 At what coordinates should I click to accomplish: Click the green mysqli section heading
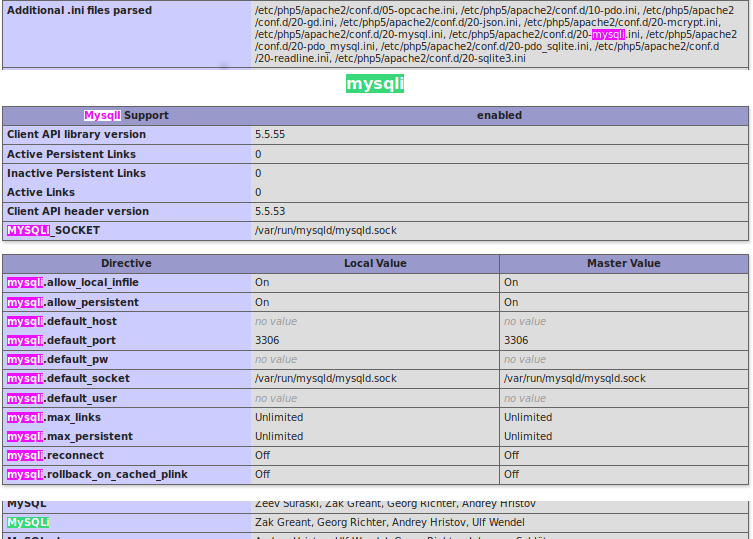pos(375,84)
